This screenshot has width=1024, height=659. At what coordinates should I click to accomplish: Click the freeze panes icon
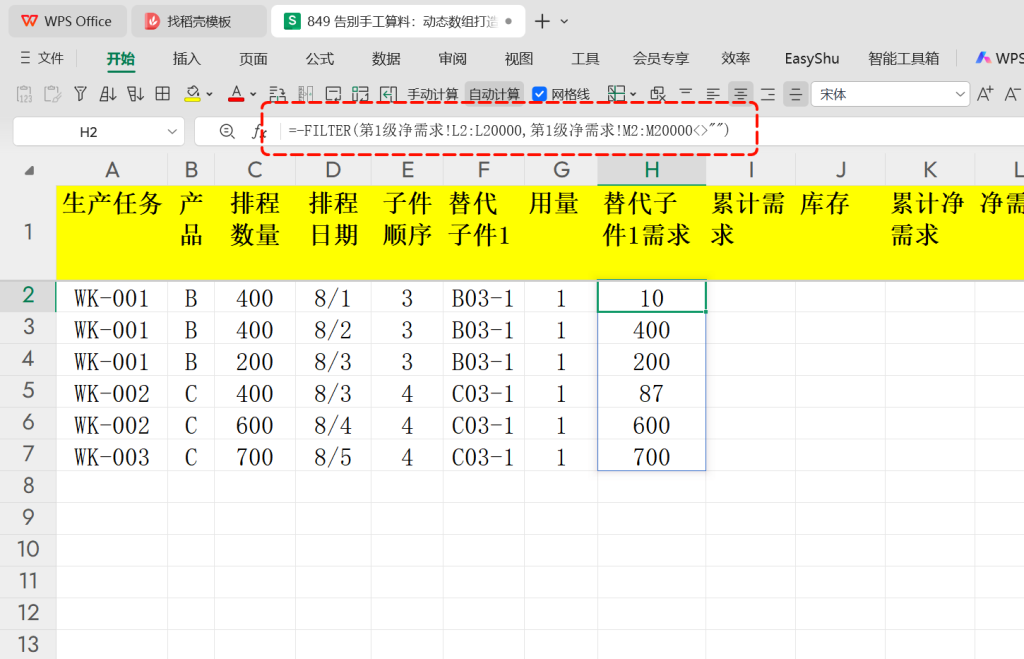click(x=616, y=94)
